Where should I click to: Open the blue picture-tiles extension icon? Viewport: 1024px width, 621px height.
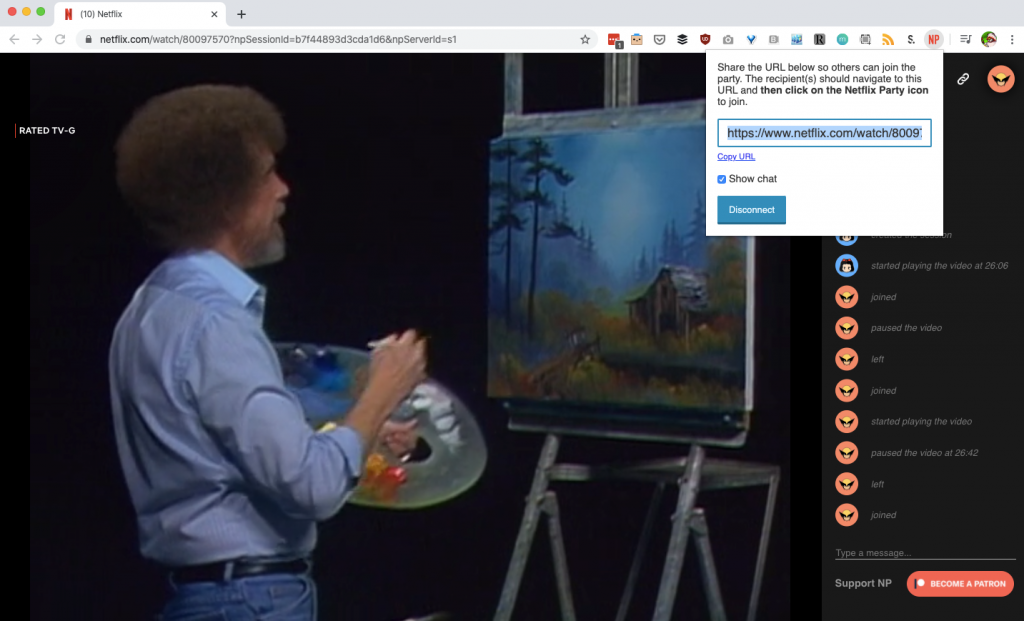(796, 40)
